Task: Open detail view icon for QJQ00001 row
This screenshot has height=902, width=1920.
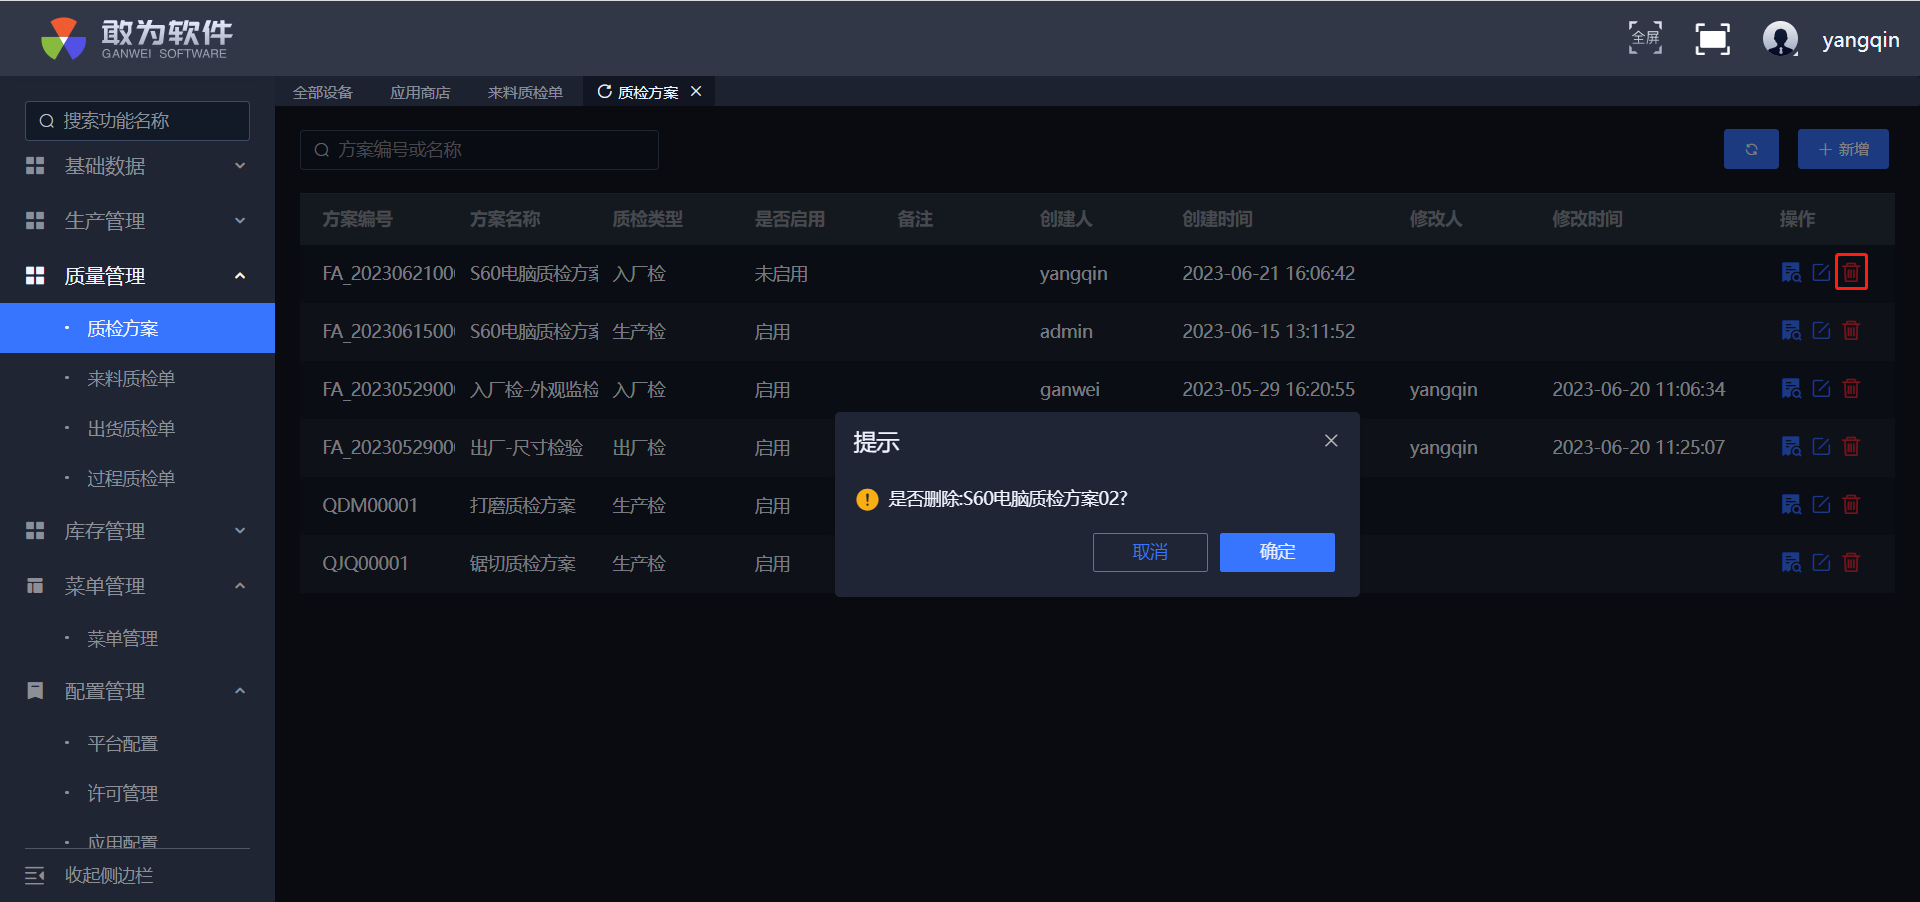Action: (x=1791, y=563)
